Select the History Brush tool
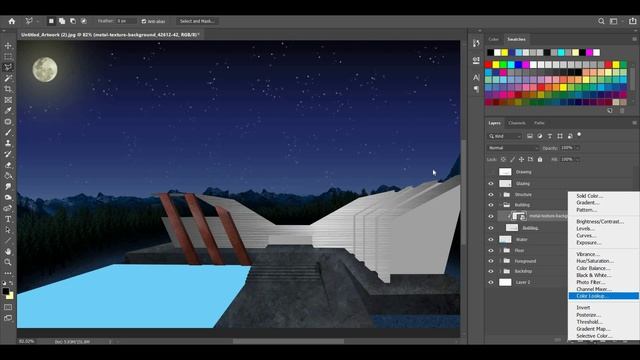640x360 pixels. (8, 154)
